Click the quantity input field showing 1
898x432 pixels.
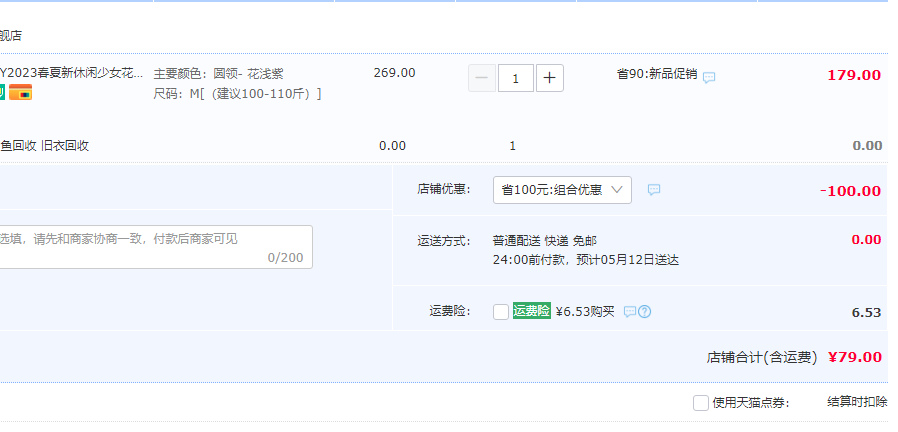(x=516, y=78)
